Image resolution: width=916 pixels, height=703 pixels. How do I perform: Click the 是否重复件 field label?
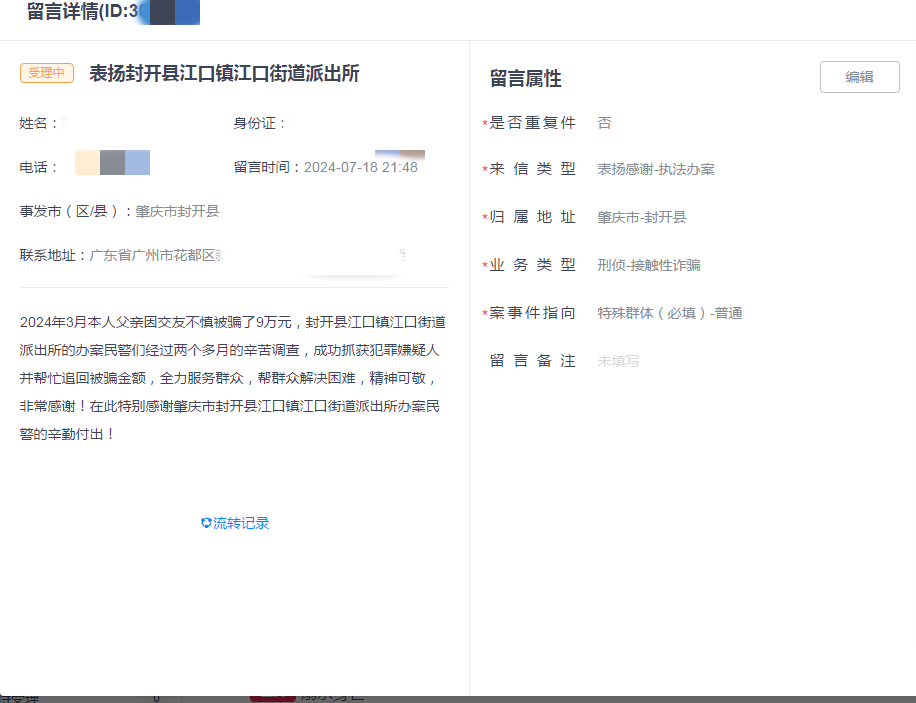[532, 123]
